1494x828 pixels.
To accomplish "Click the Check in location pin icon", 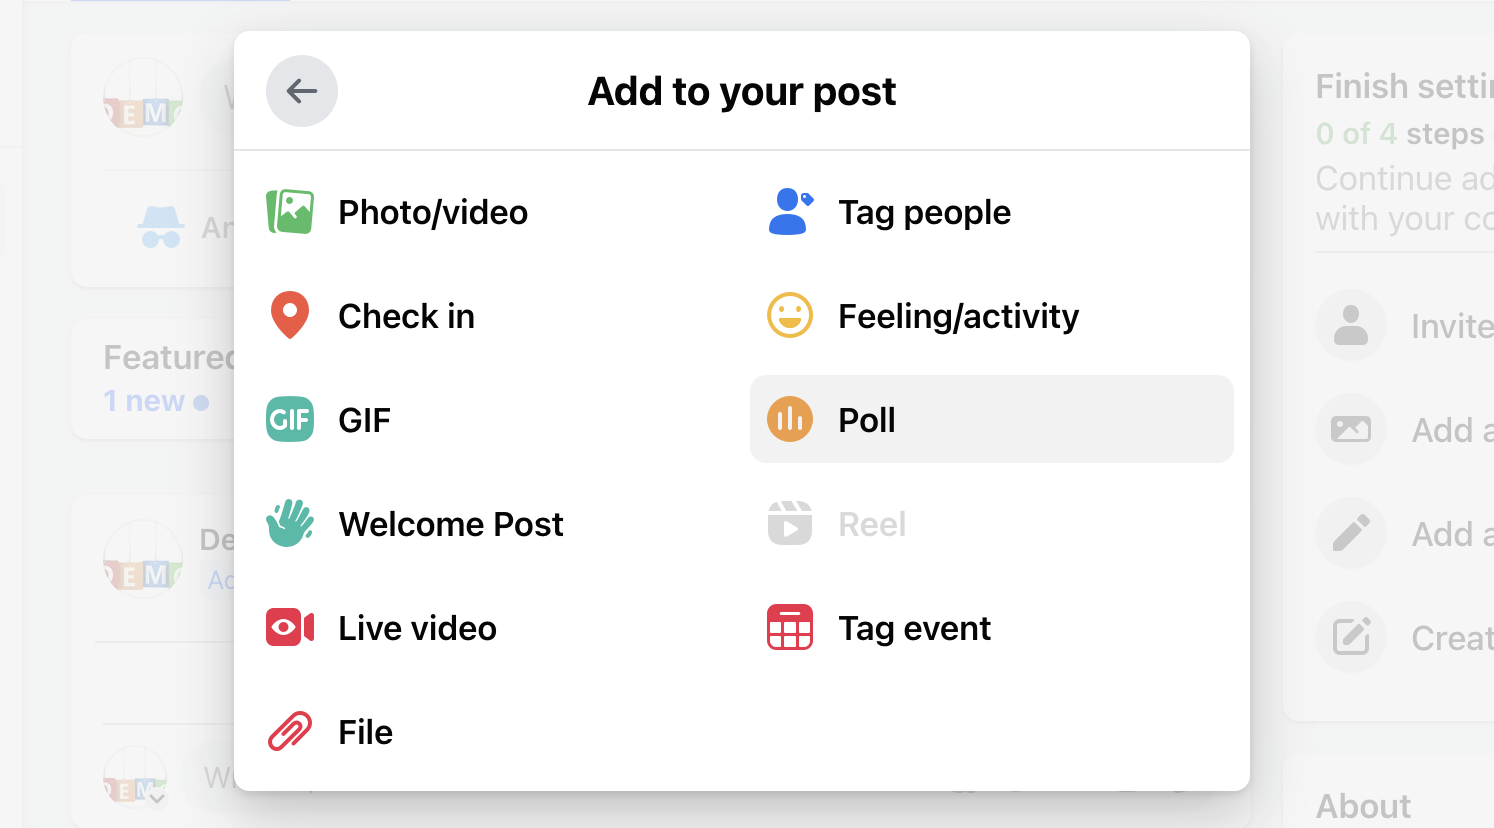I will pyautogui.click(x=291, y=315).
